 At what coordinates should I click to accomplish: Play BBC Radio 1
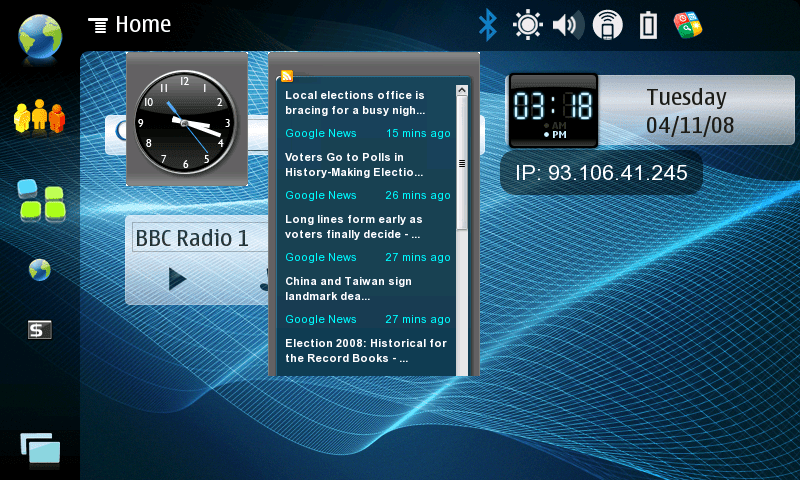pyautogui.click(x=177, y=279)
